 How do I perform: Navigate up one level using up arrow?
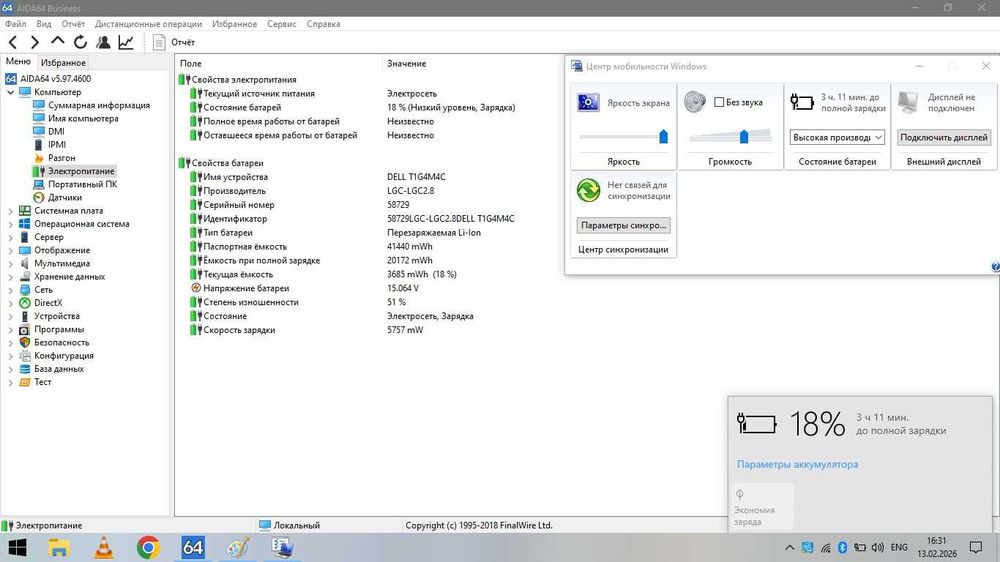click(x=57, y=41)
